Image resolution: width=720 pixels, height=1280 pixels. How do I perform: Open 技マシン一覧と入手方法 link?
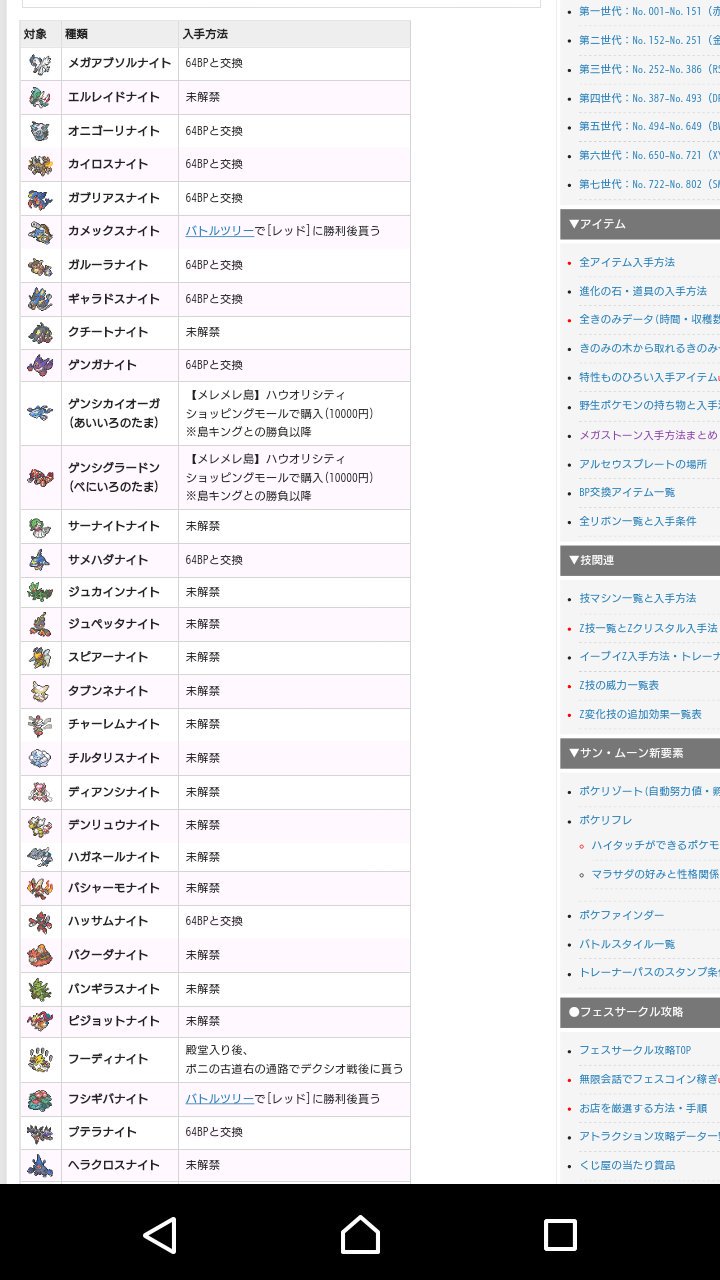pos(638,598)
